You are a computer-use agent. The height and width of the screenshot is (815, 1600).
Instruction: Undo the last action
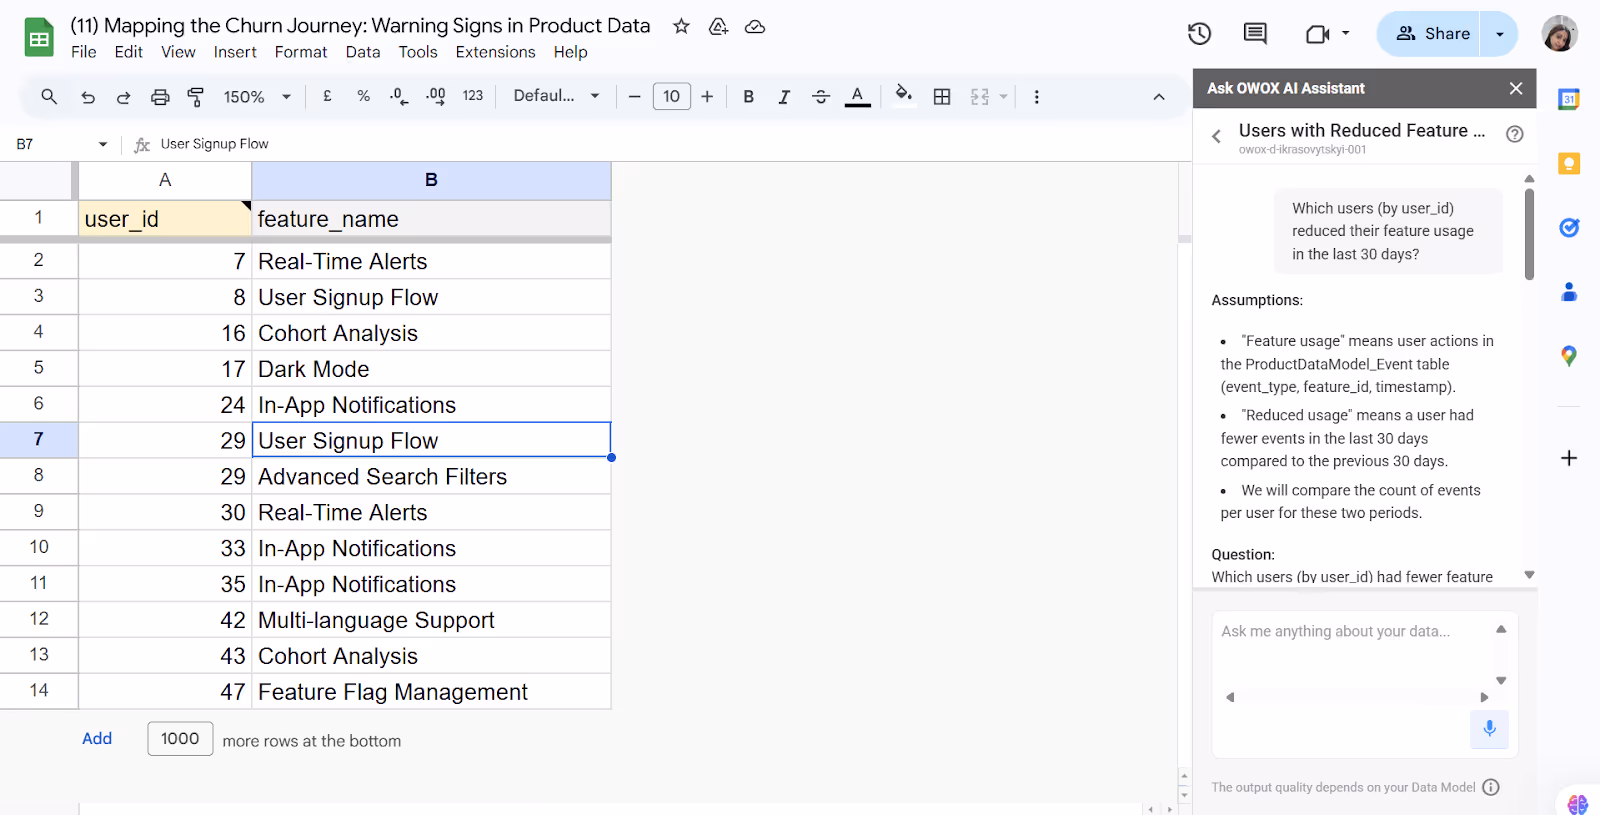[88, 97]
